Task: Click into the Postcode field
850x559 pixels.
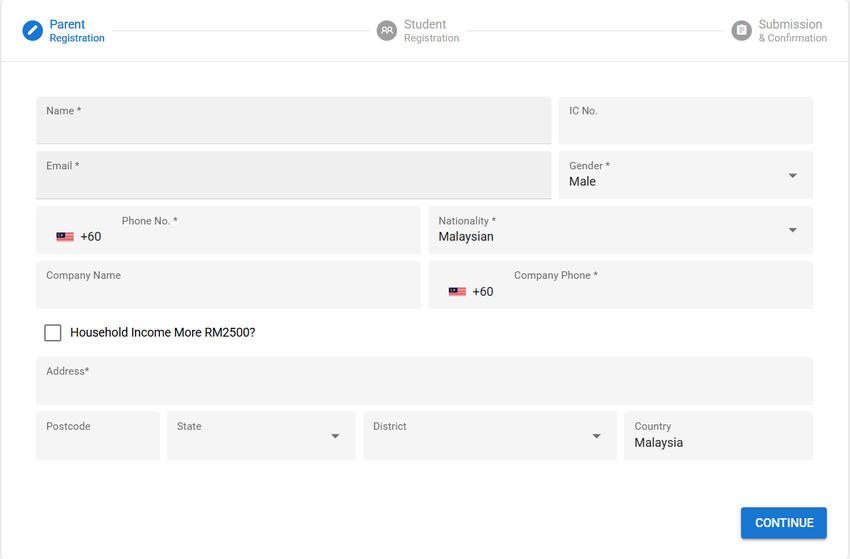Action: tap(98, 435)
